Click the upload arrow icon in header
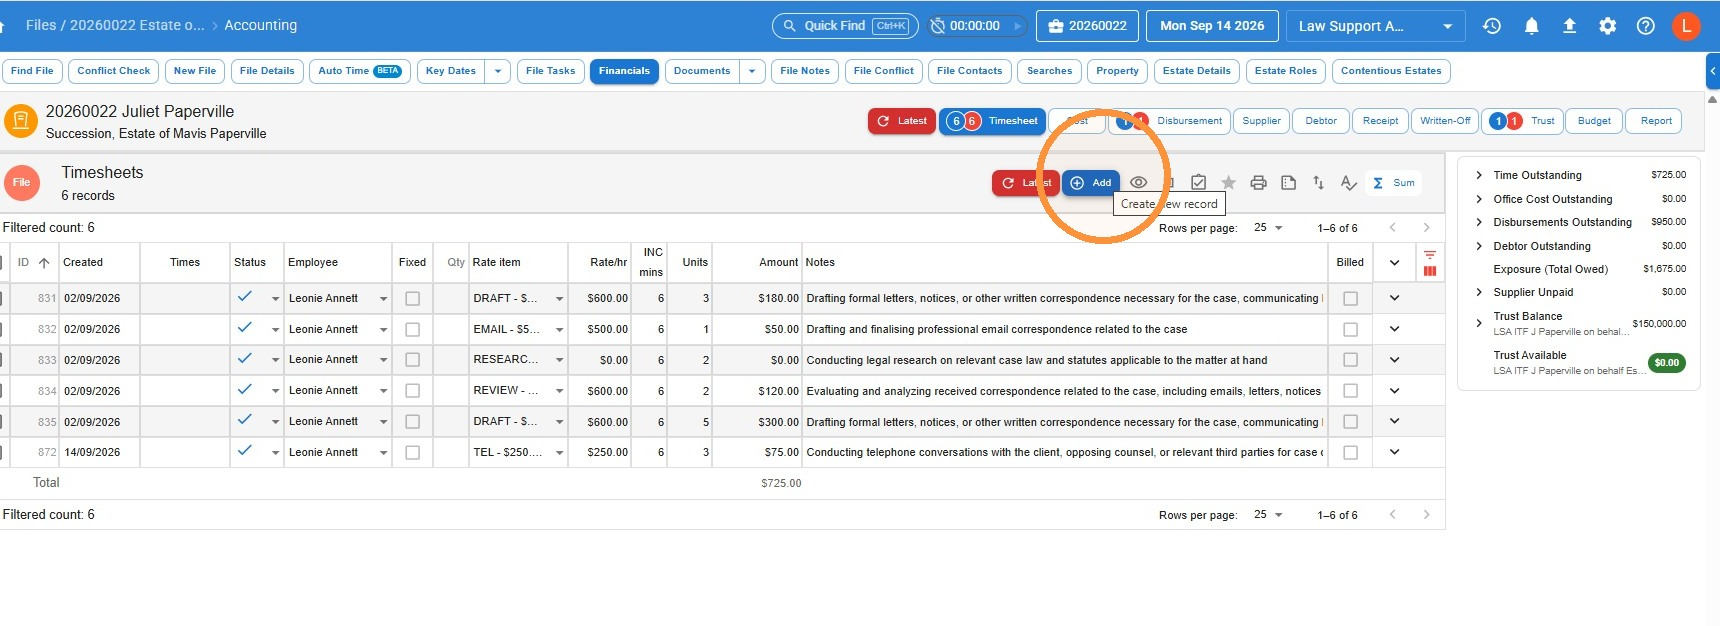 [1569, 26]
